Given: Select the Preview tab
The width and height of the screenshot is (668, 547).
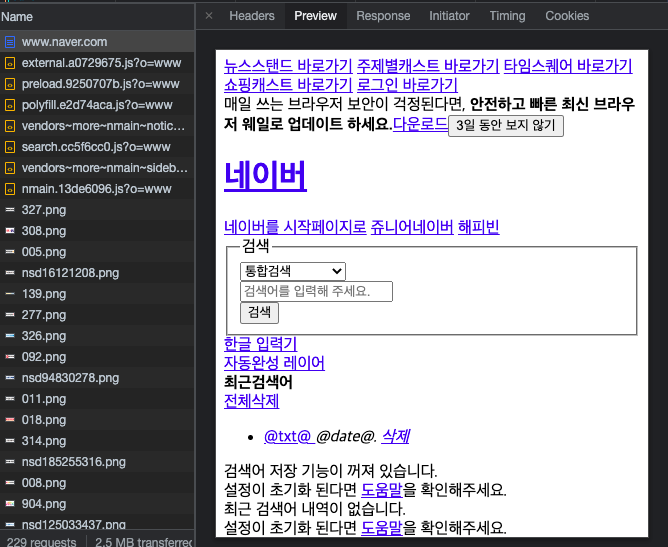Looking at the screenshot, I should pyautogui.click(x=315, y=16).
